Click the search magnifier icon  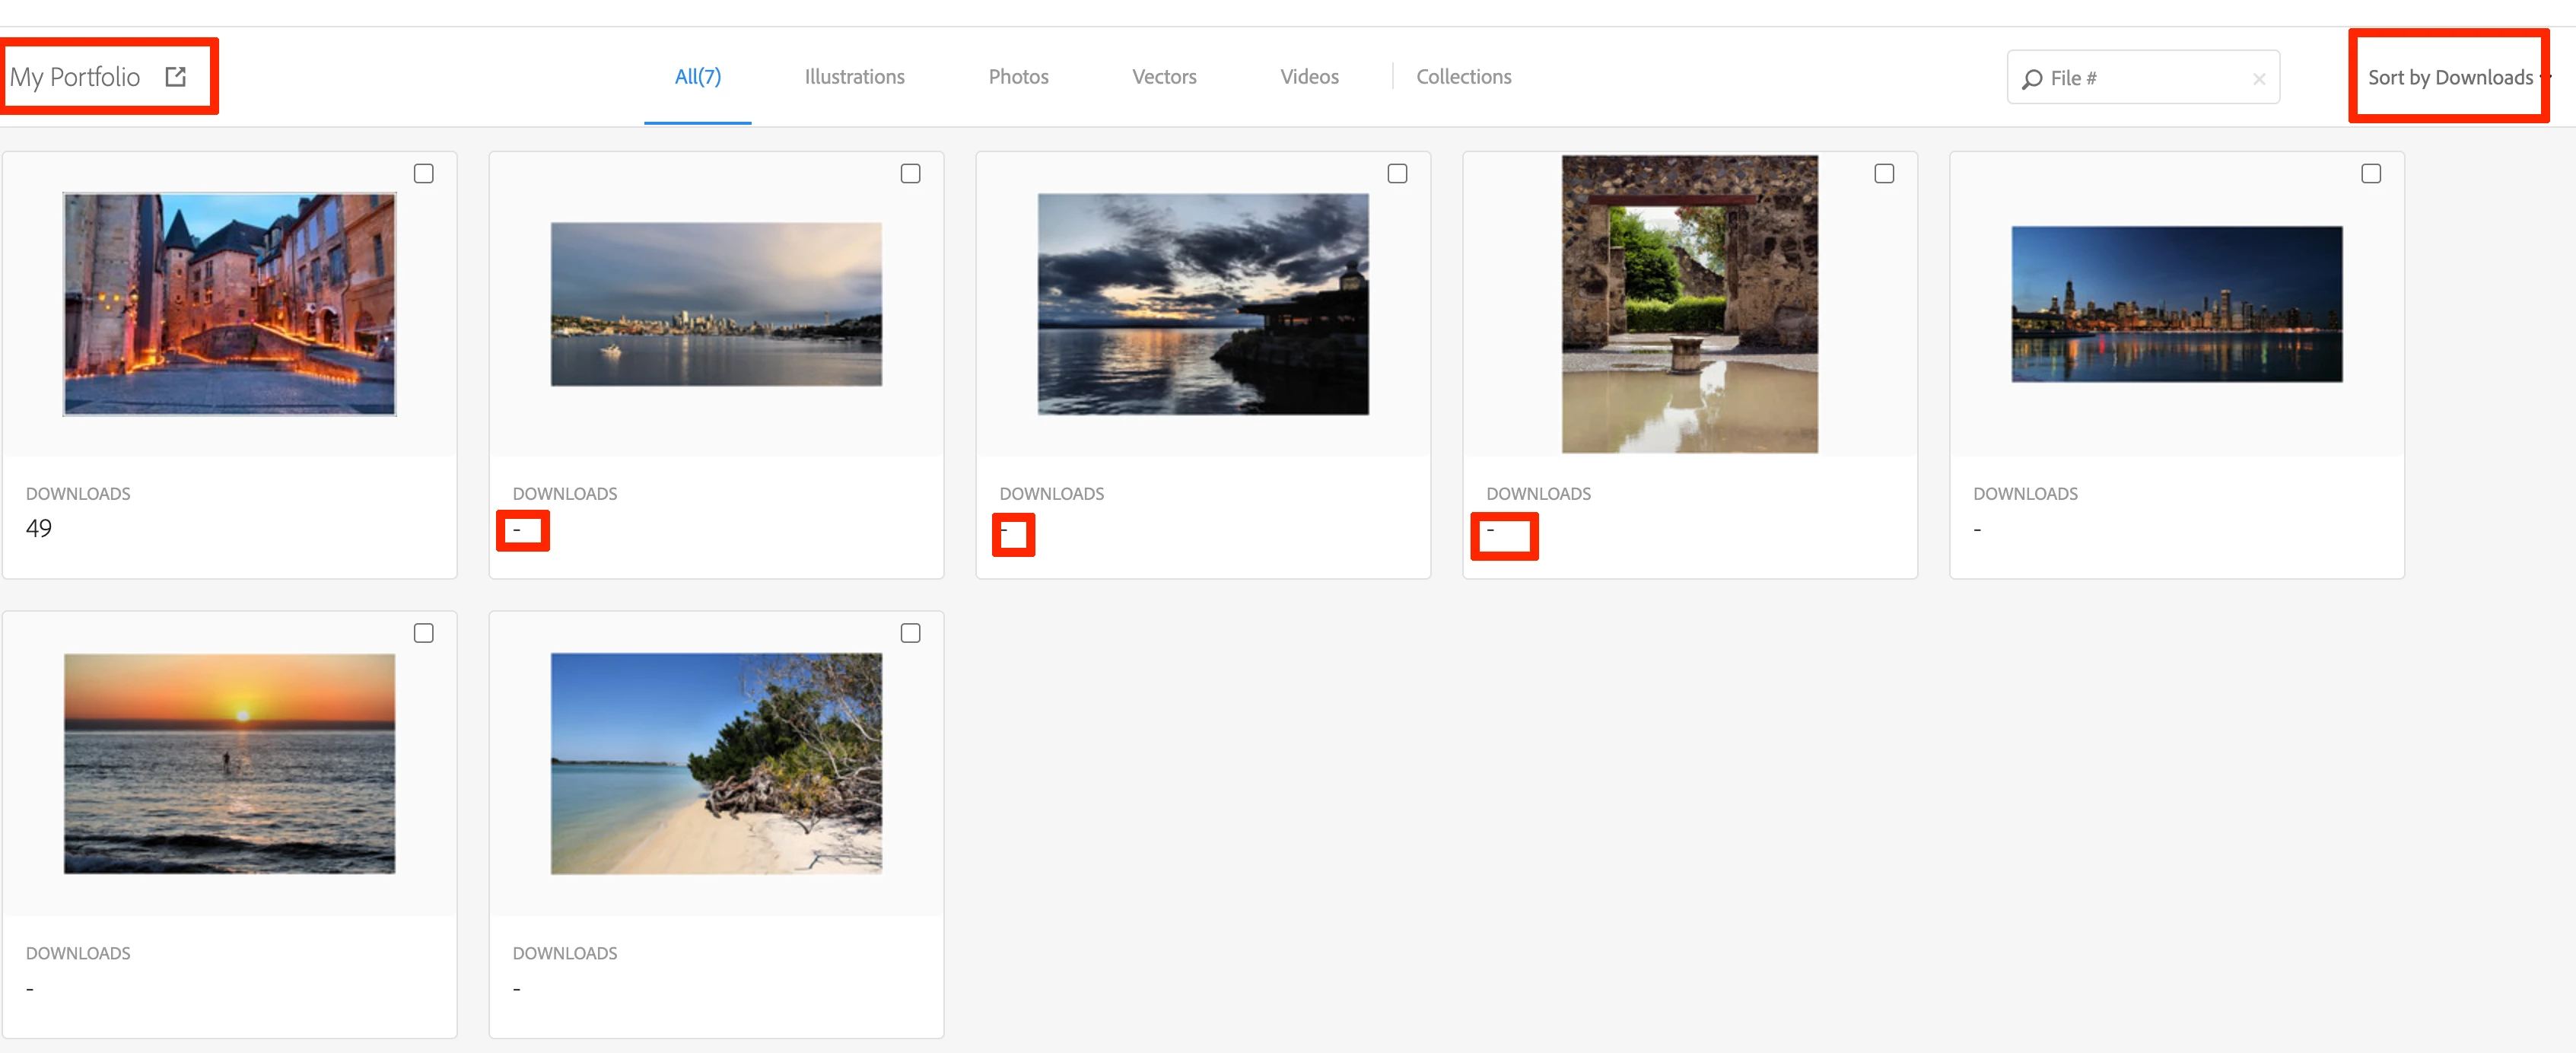[2031, 79]
